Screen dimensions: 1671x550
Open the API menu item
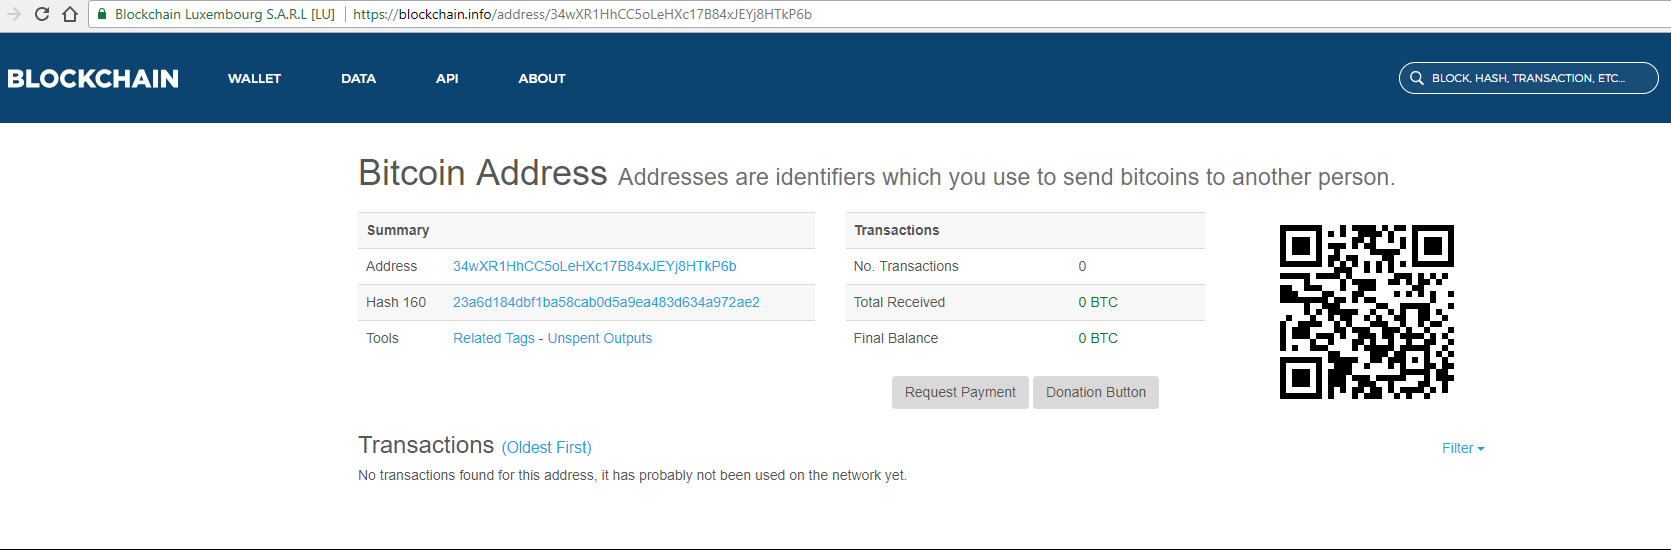447,78
